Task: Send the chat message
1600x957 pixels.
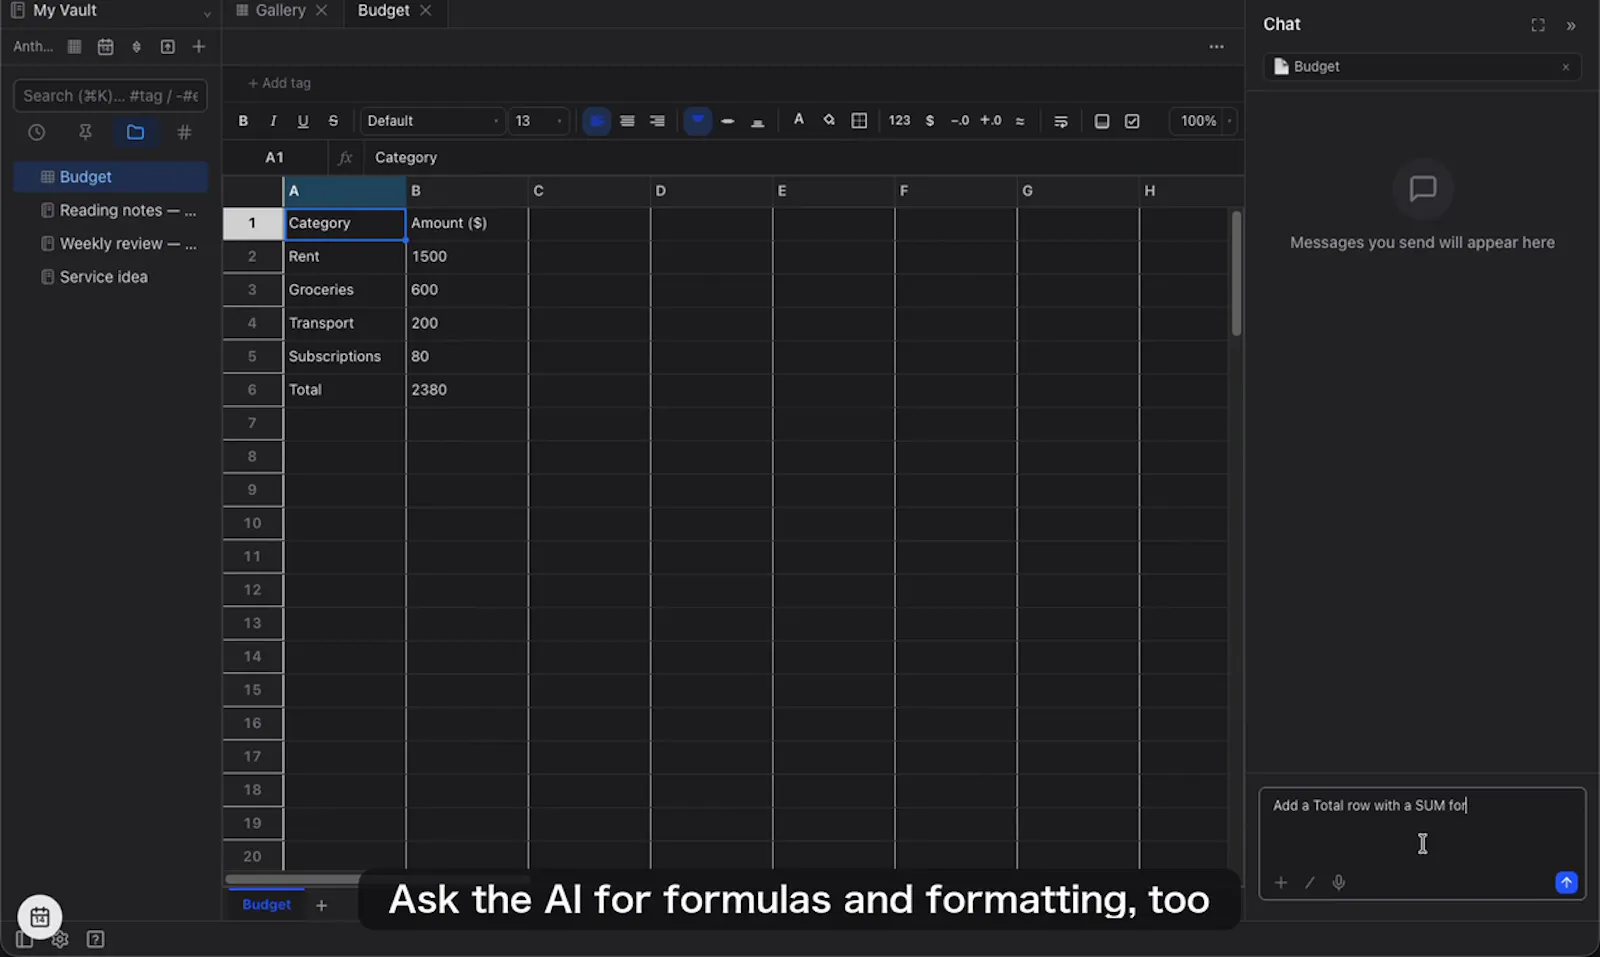Action: coord(1566,882)
